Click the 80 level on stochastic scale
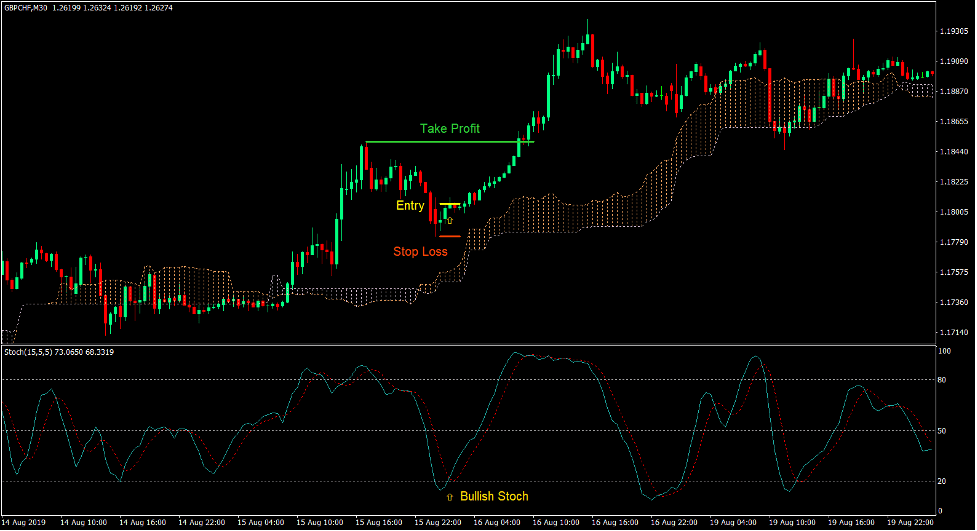Viewport: 977px width, 531px height. [943, 380]
